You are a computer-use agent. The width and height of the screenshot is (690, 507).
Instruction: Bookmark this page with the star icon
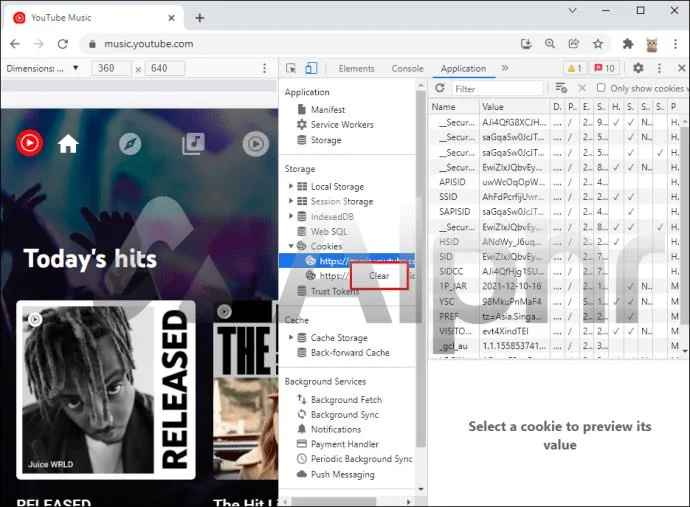tap(598, 44)
